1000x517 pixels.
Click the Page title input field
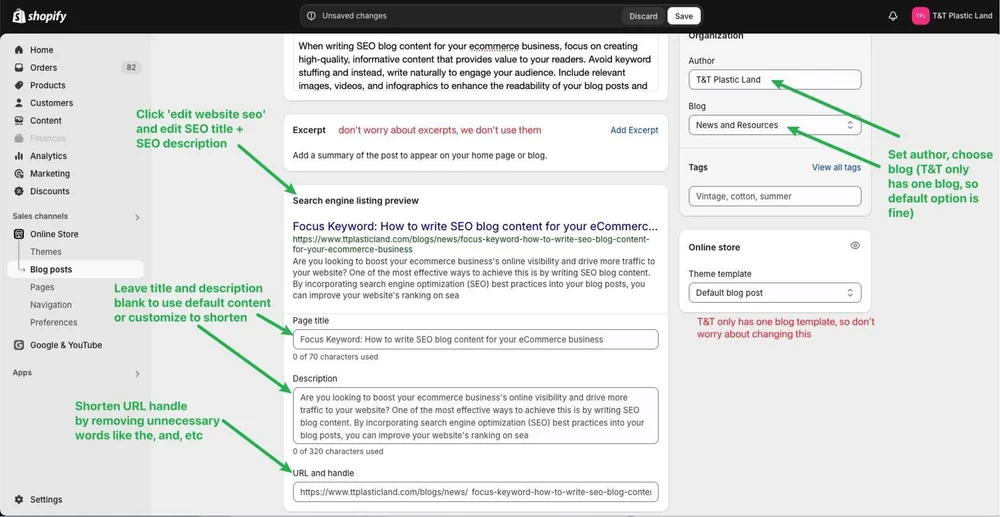click(x=476, y=339)
